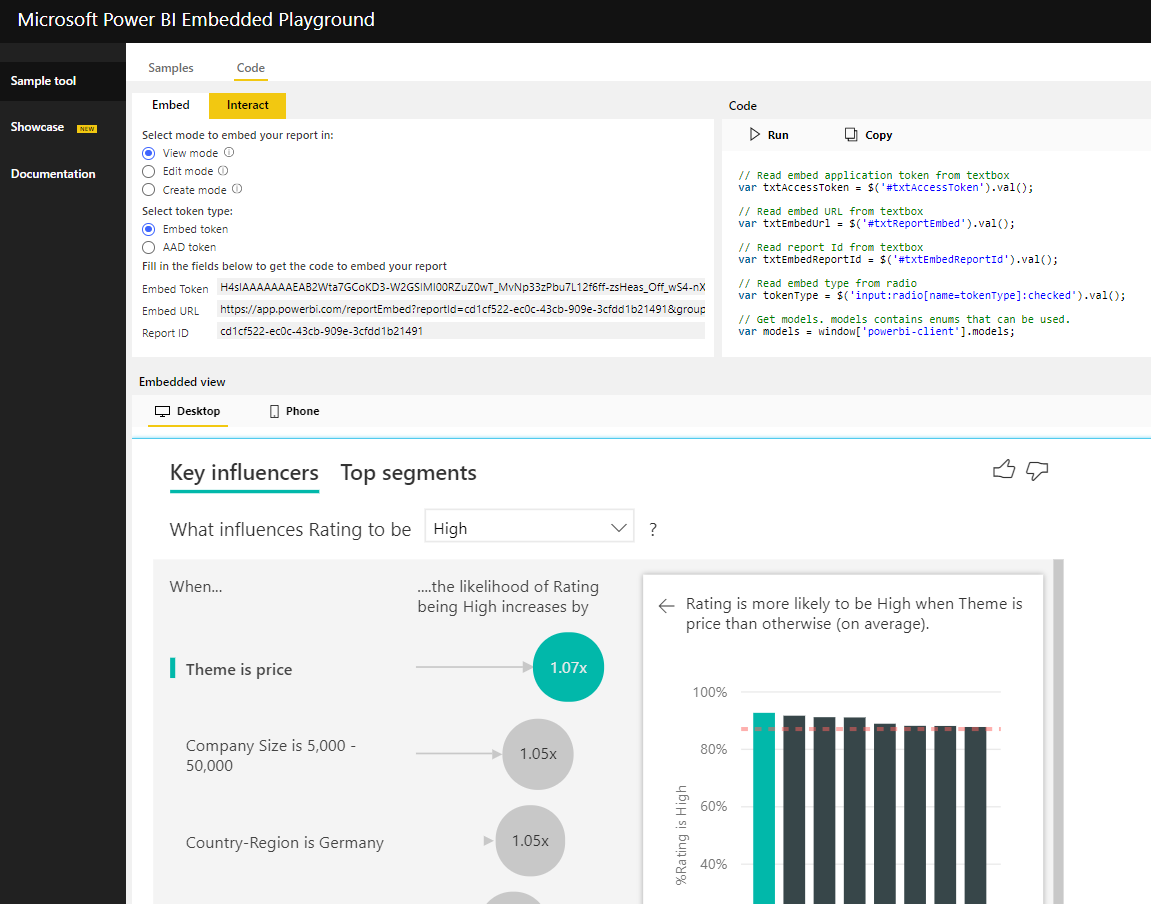Click the 1.07x influencer bubble
Viewport: 1151px width, 904px height.
[x=568, y=667]
